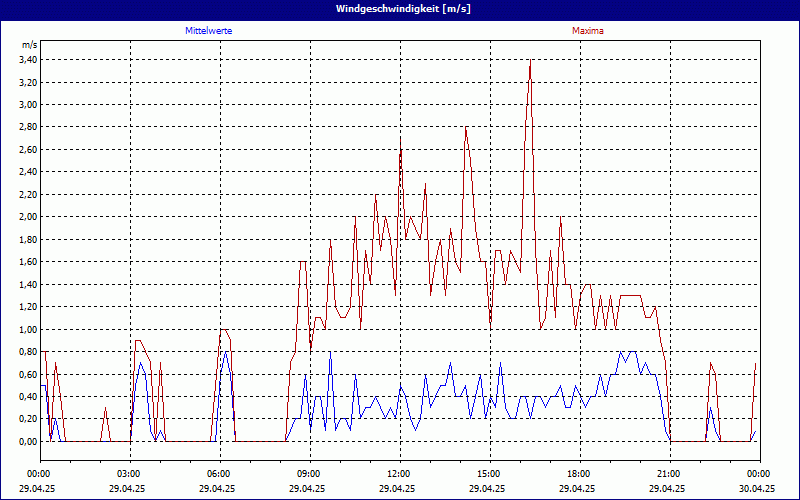Select the 18:00 time axis label
This screenshot has width=800, height=500.
click(x=579, y=473)
